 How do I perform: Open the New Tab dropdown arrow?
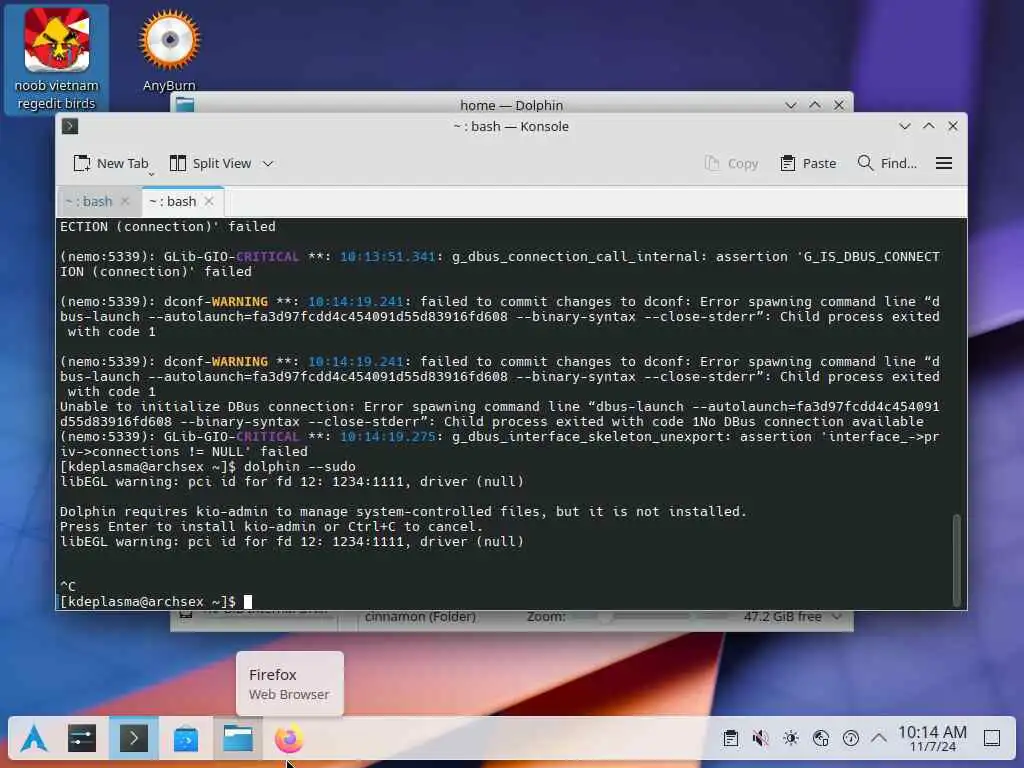152,174
